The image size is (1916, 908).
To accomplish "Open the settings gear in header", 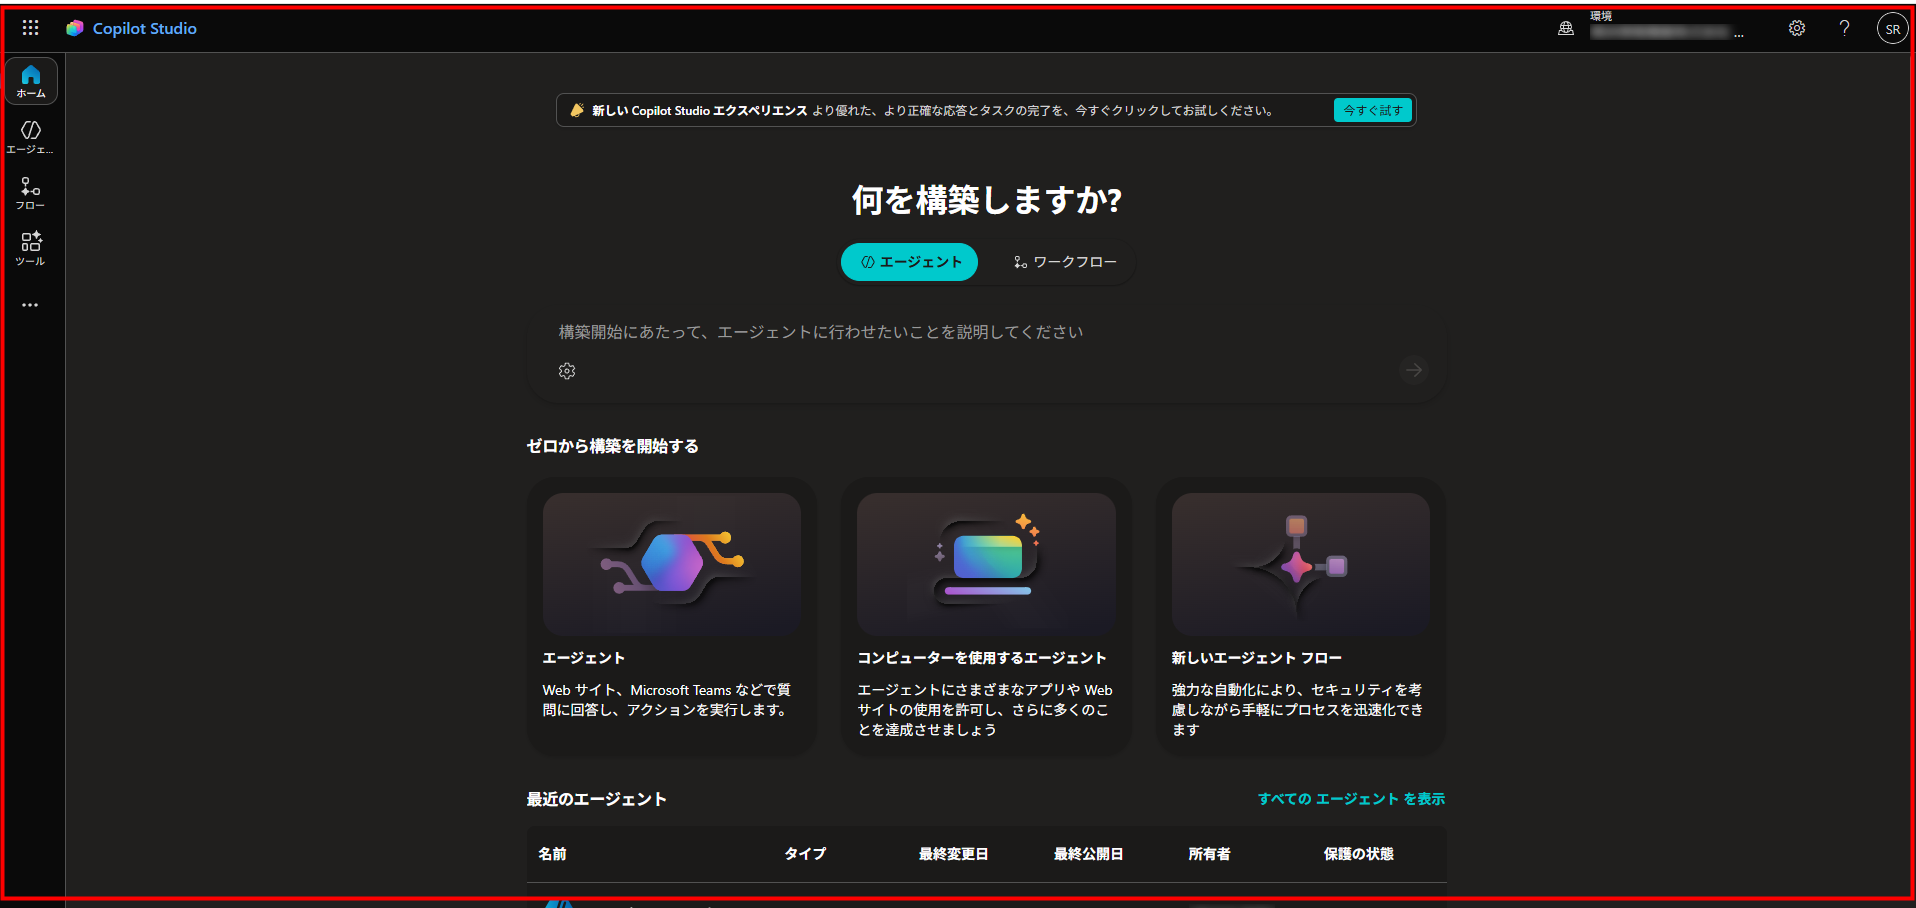I will coord(1797,28).
